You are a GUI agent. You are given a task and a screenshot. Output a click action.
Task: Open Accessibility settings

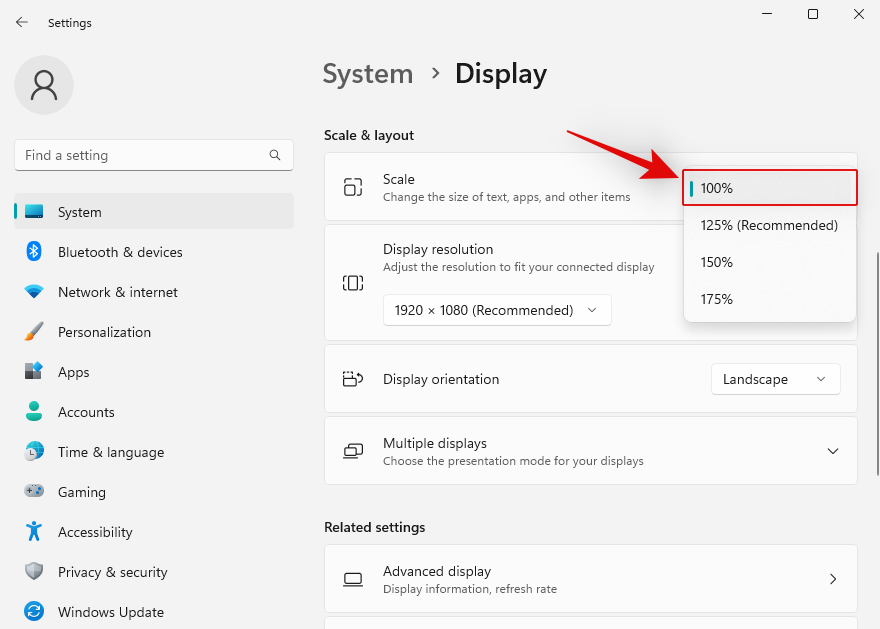96,532
